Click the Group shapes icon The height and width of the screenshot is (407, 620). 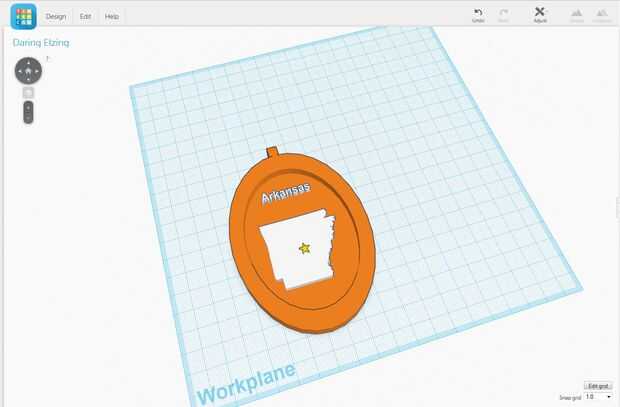577,16
